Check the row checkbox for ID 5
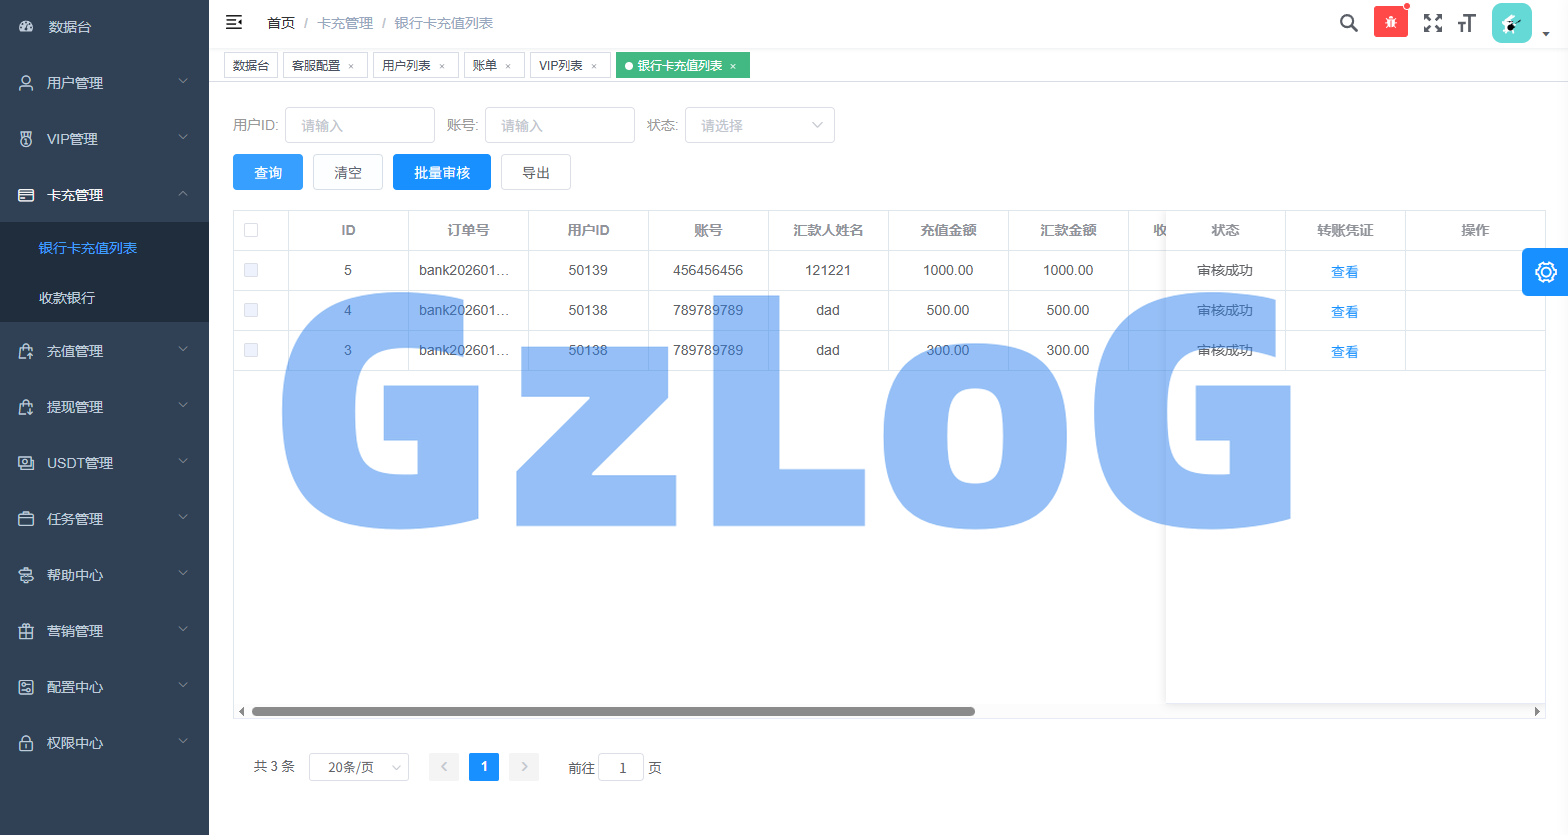Screen dimensions: 1568x835 [251, 270]
